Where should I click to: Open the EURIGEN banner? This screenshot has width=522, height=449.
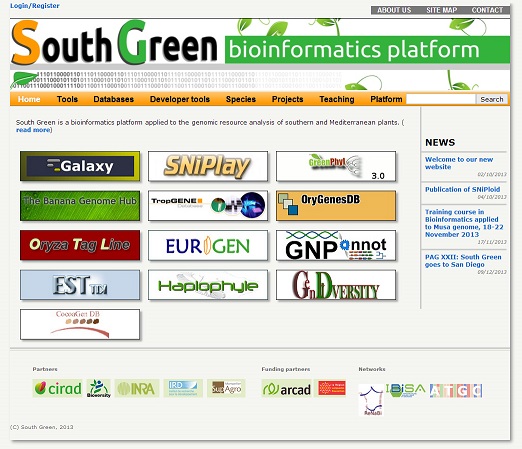point(208,245)
